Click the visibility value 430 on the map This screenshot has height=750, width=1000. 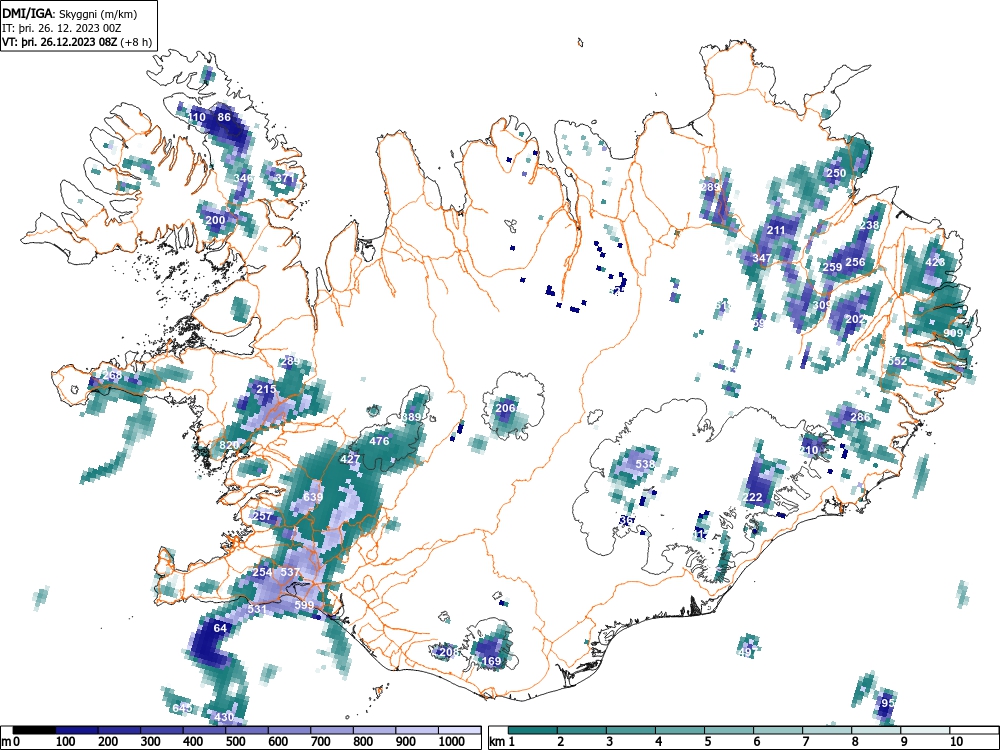(224, 717)
